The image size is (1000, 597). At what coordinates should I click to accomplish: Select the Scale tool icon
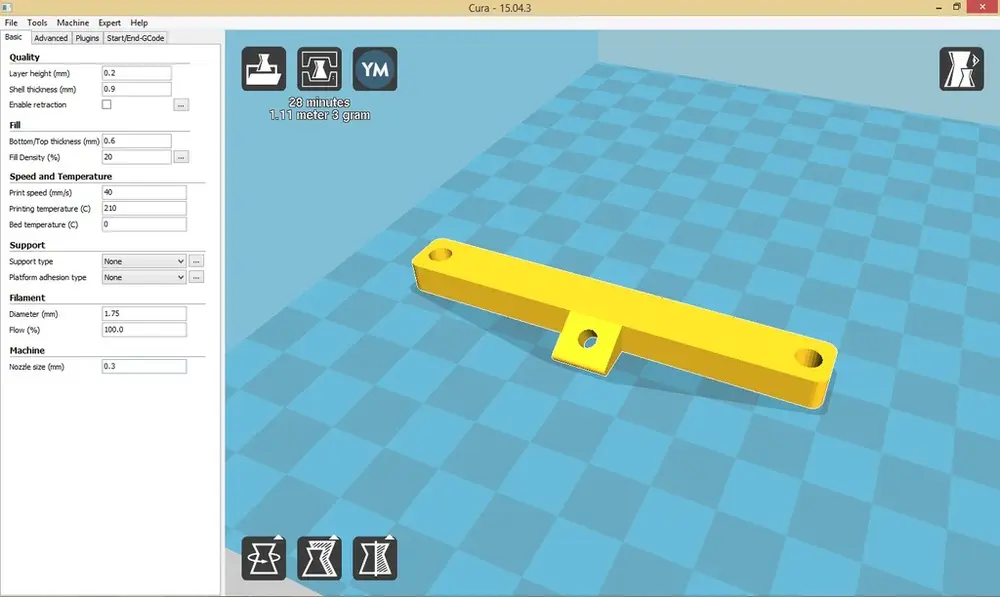319,558
